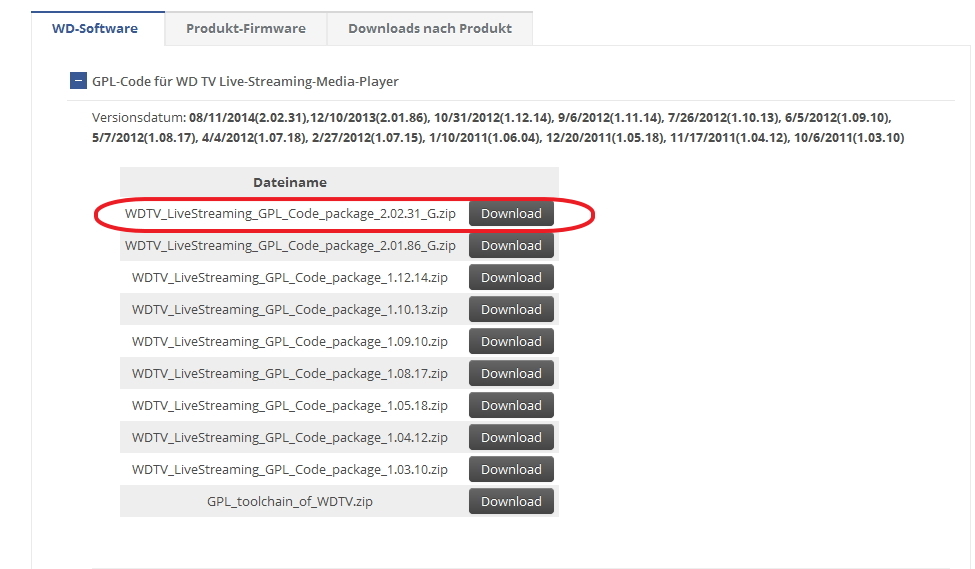
Task: Select filename WDTV_LiveStreaming_GPL_Code_package_1.12.14.zip
Action: 290,278
